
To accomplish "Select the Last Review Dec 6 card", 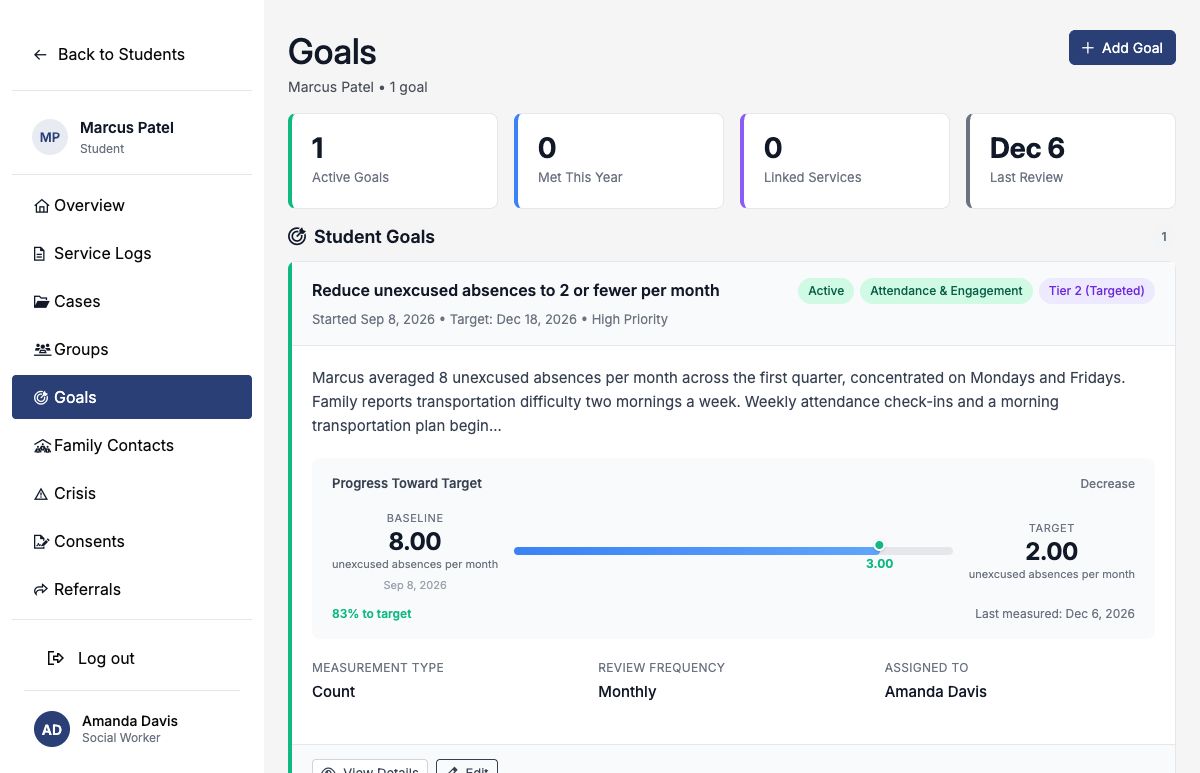I will (x=1071, y=161).
